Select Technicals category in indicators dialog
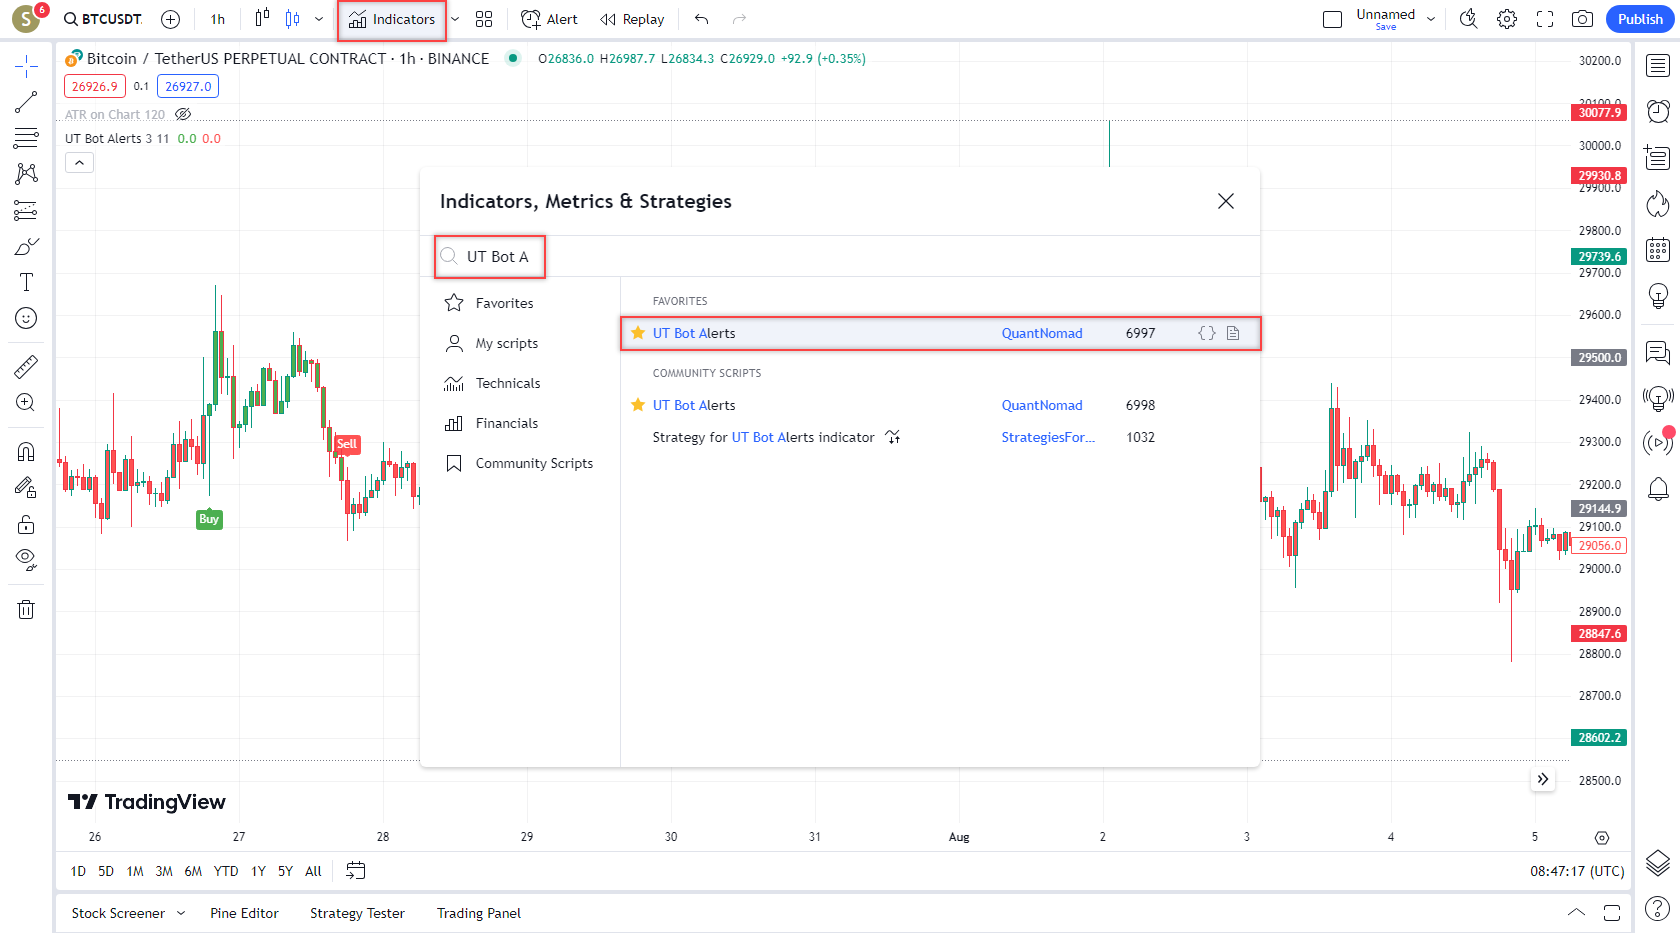The image size is (1680, 933). 507,383
